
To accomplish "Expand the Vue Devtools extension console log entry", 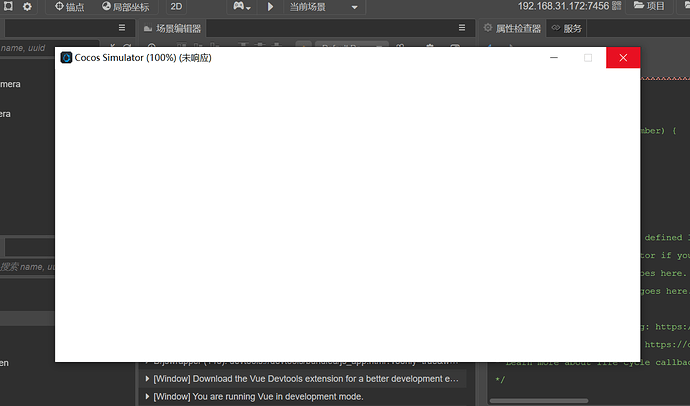I will (147, 379).
